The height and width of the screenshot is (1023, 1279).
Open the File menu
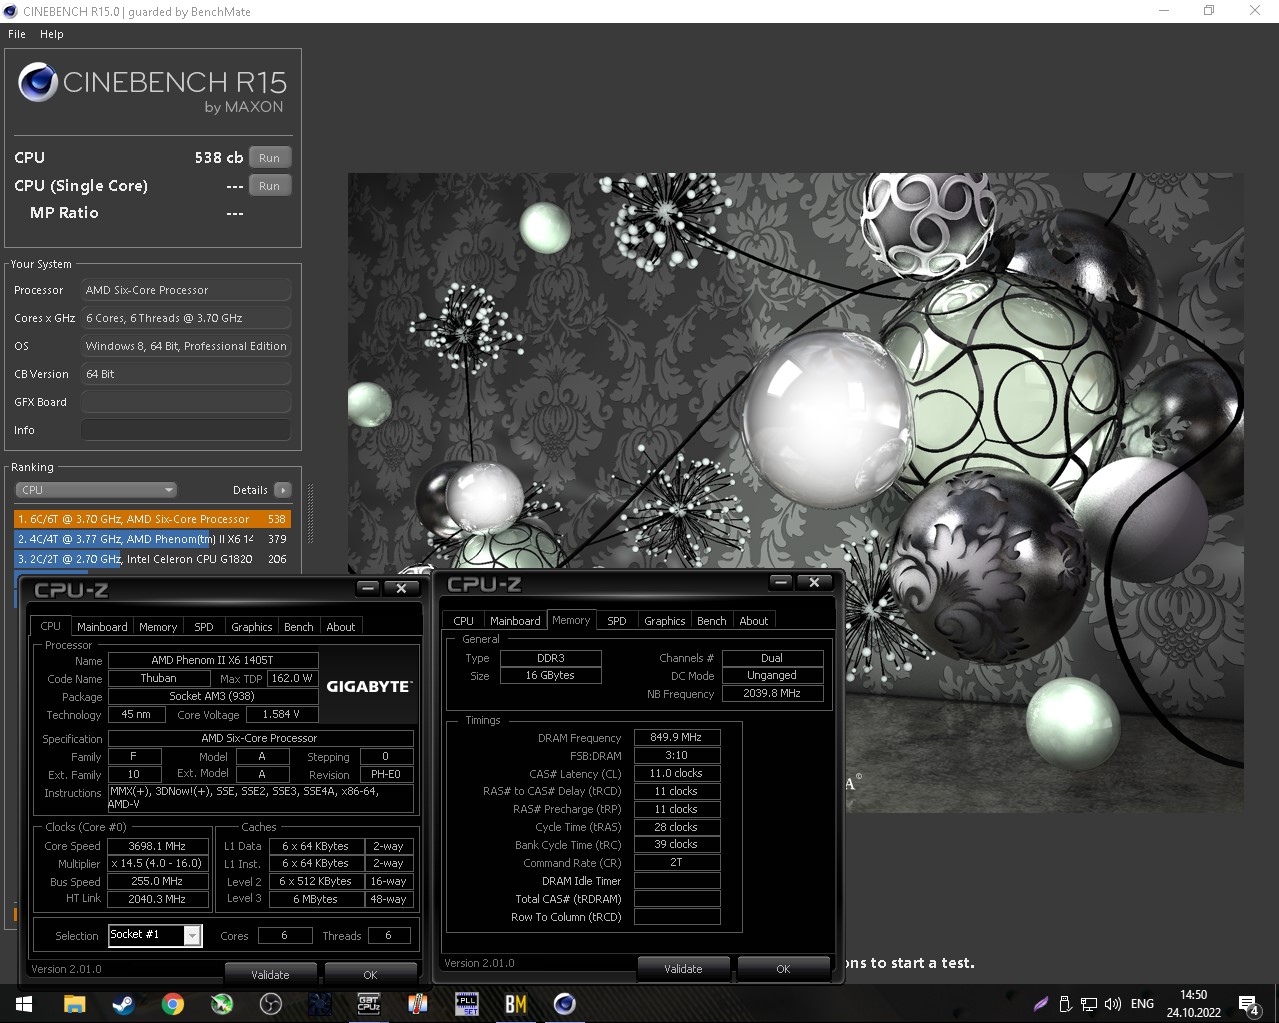(x=17, y=34)
